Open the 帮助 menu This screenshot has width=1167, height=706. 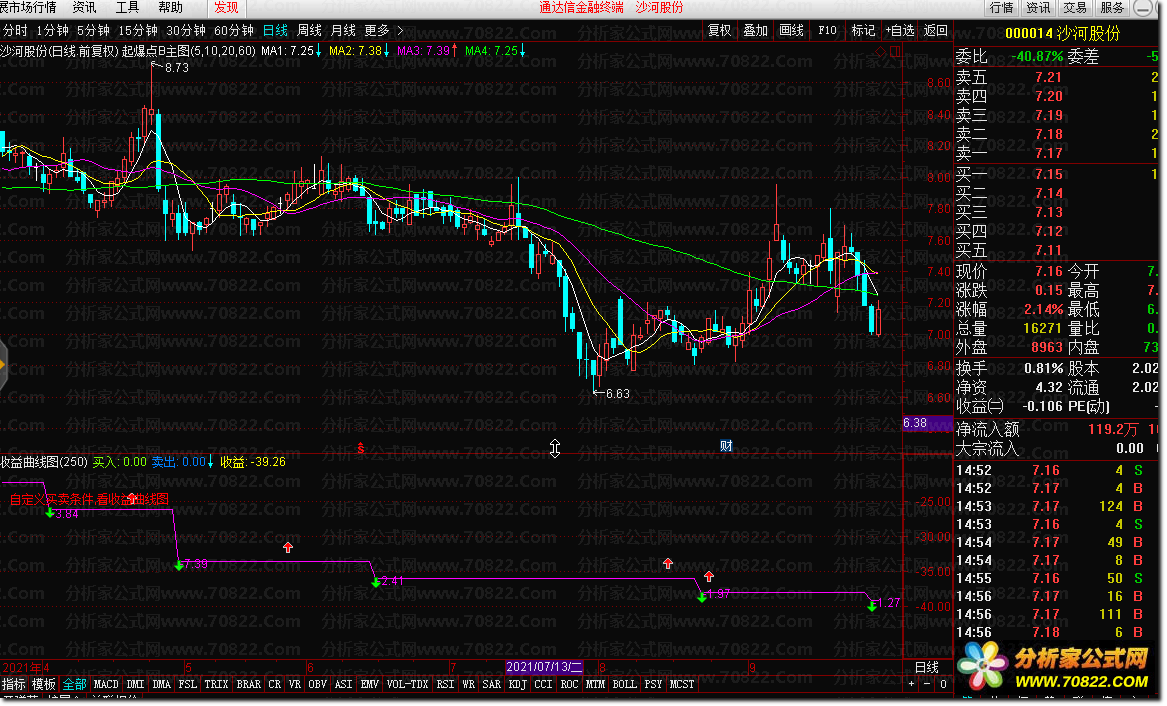click(170, 7)
